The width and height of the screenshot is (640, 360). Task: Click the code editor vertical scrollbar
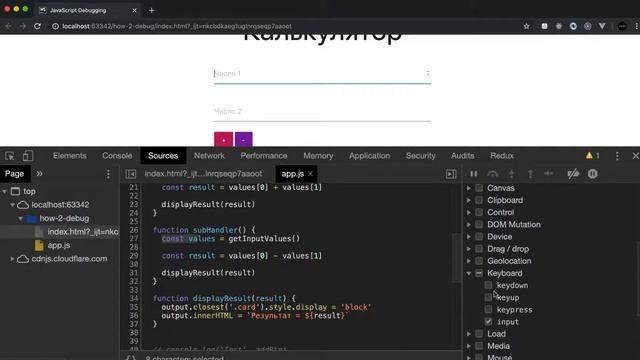point(456,258)
